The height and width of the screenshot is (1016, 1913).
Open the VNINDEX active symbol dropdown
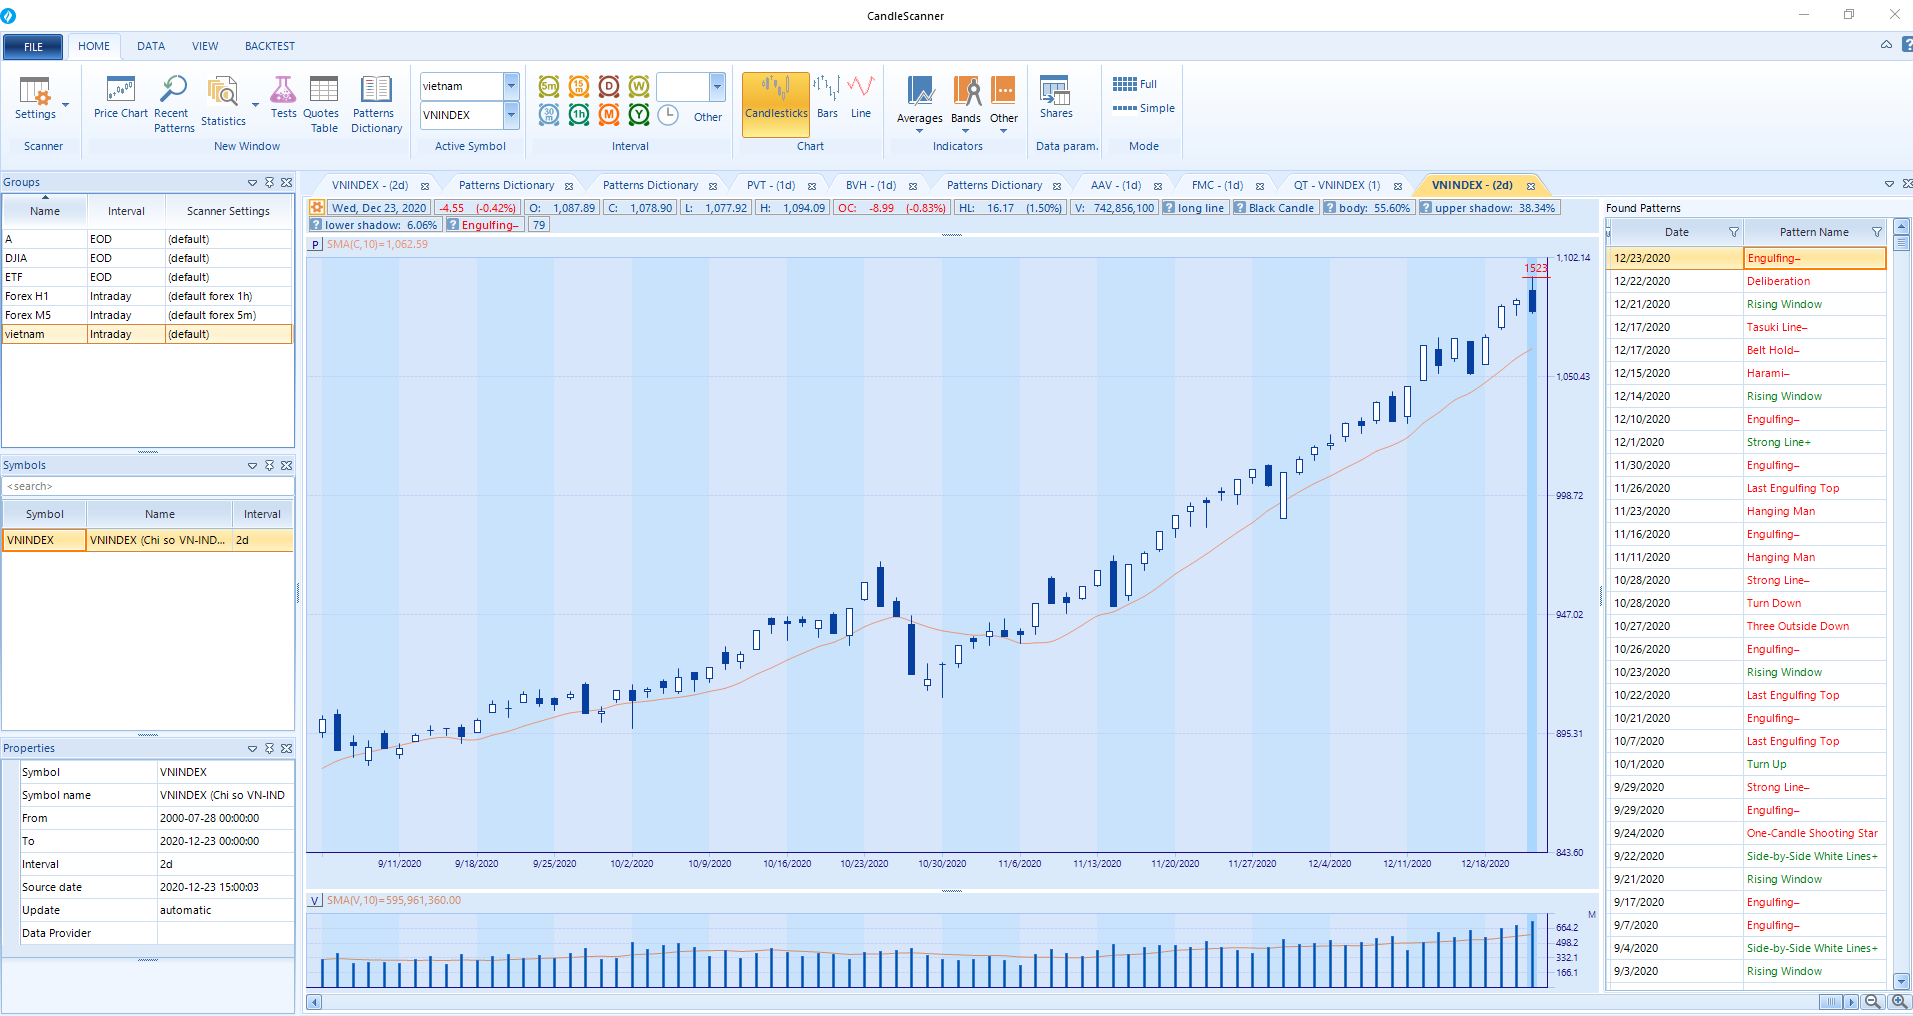point(511,115)
